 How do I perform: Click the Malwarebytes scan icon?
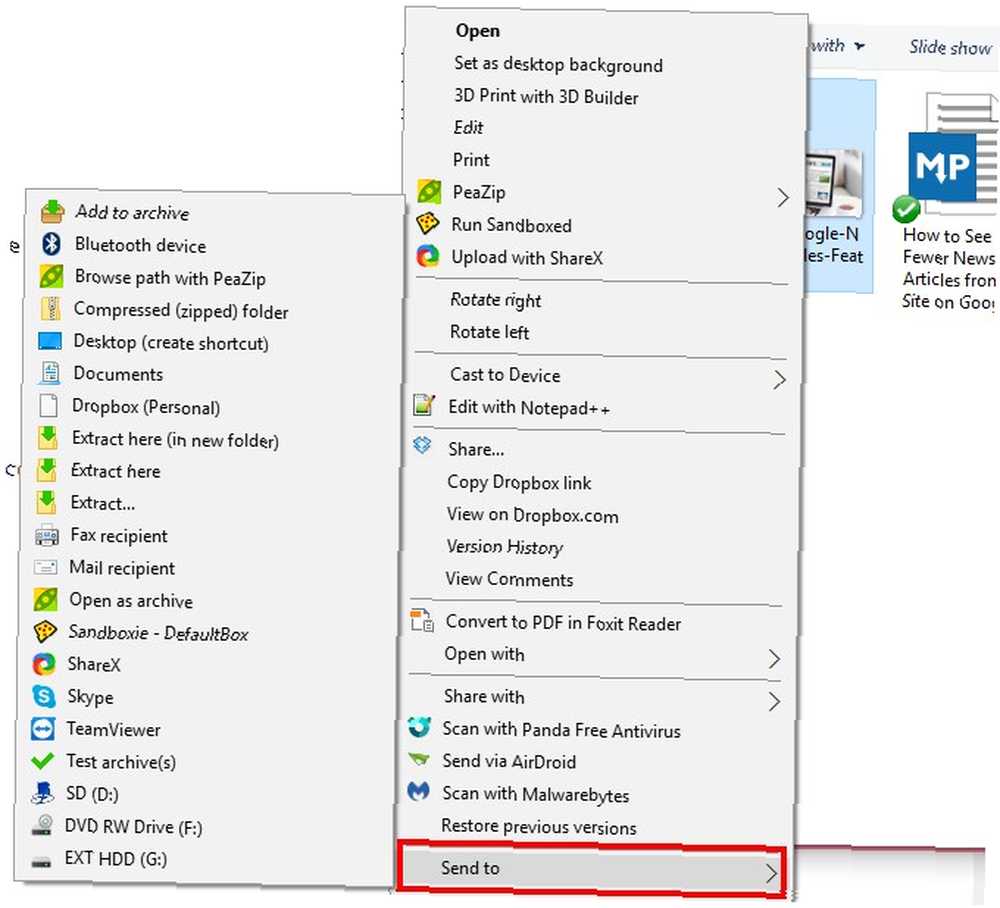[x=418, y=791]
